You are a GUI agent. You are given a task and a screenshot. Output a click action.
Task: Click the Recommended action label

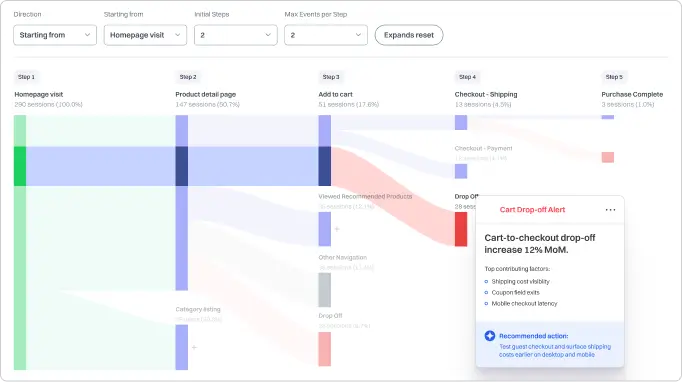tap(534, 336)
